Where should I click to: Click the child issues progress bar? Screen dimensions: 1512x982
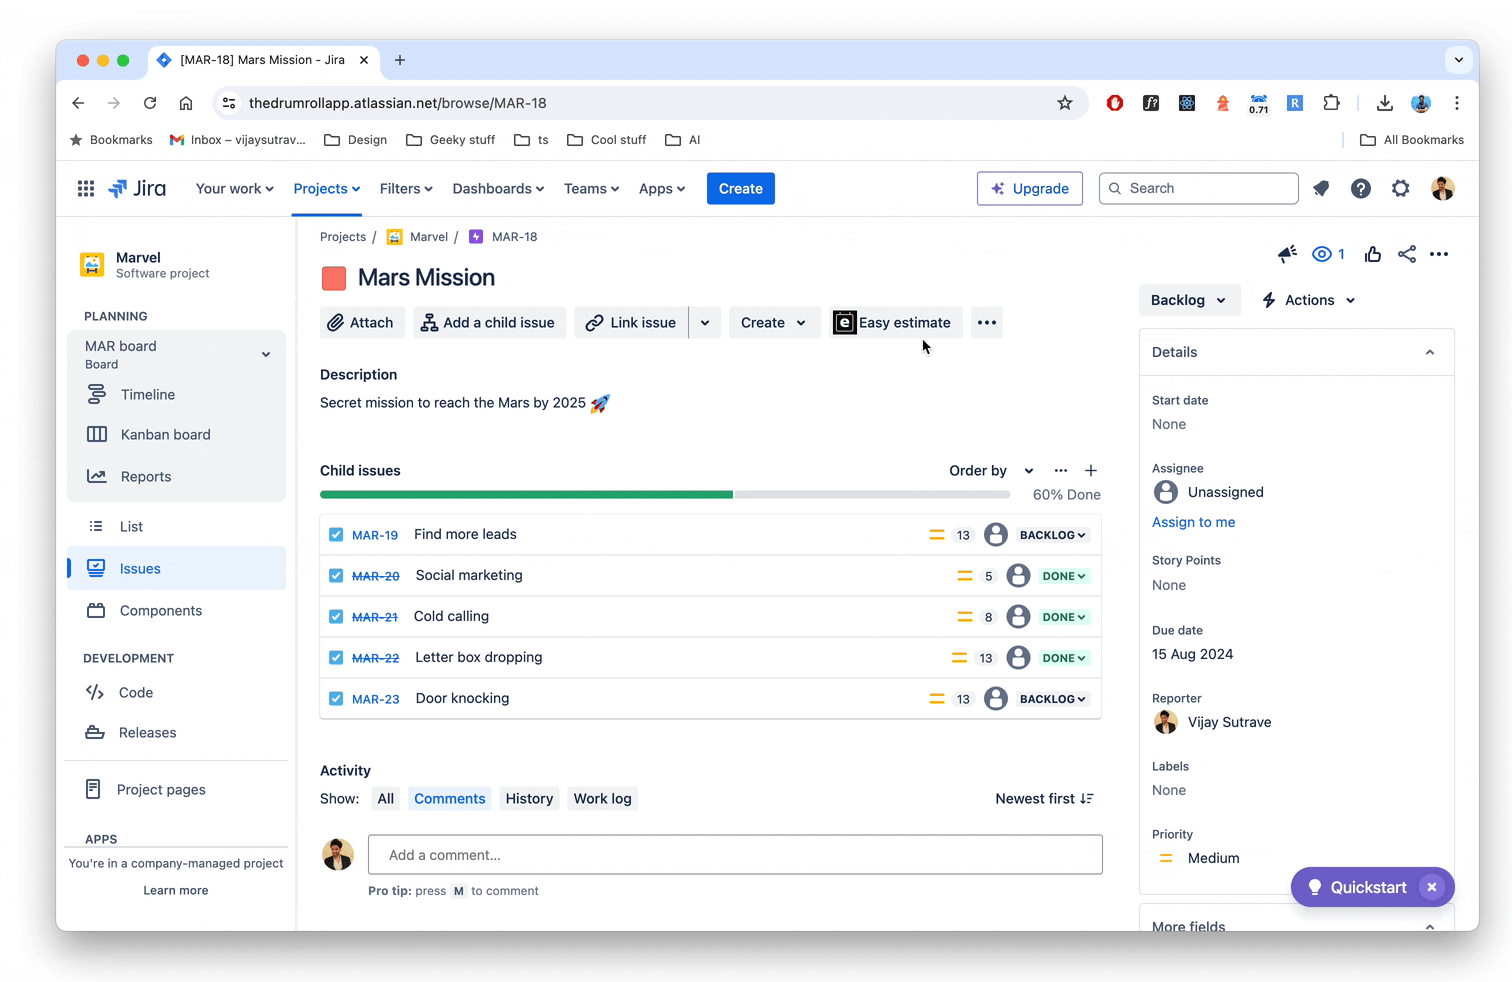click(665, 494)
